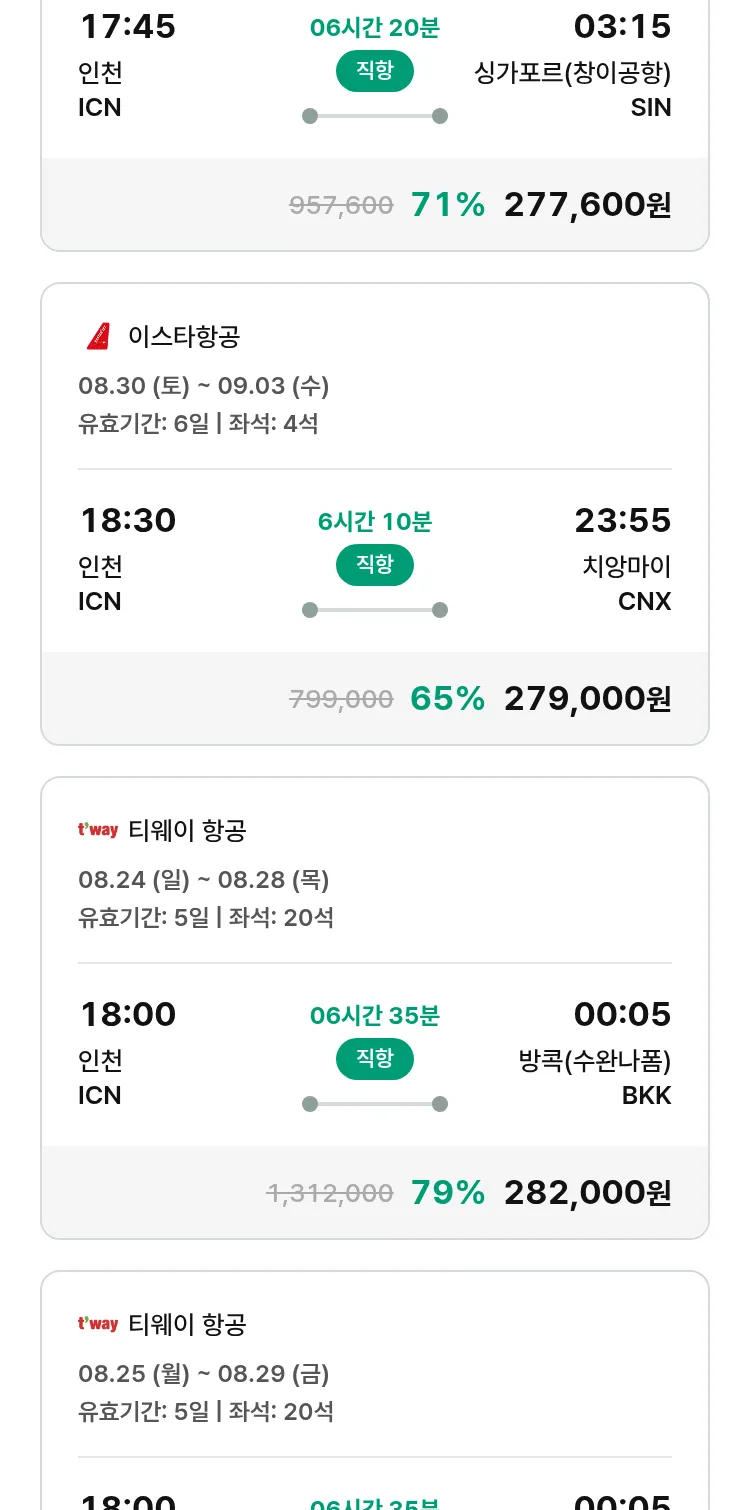
Task: Click the 08.25 (월) ~ 08.29 (금) dates
Action: pyautogui.click(x=204, y=1374)
